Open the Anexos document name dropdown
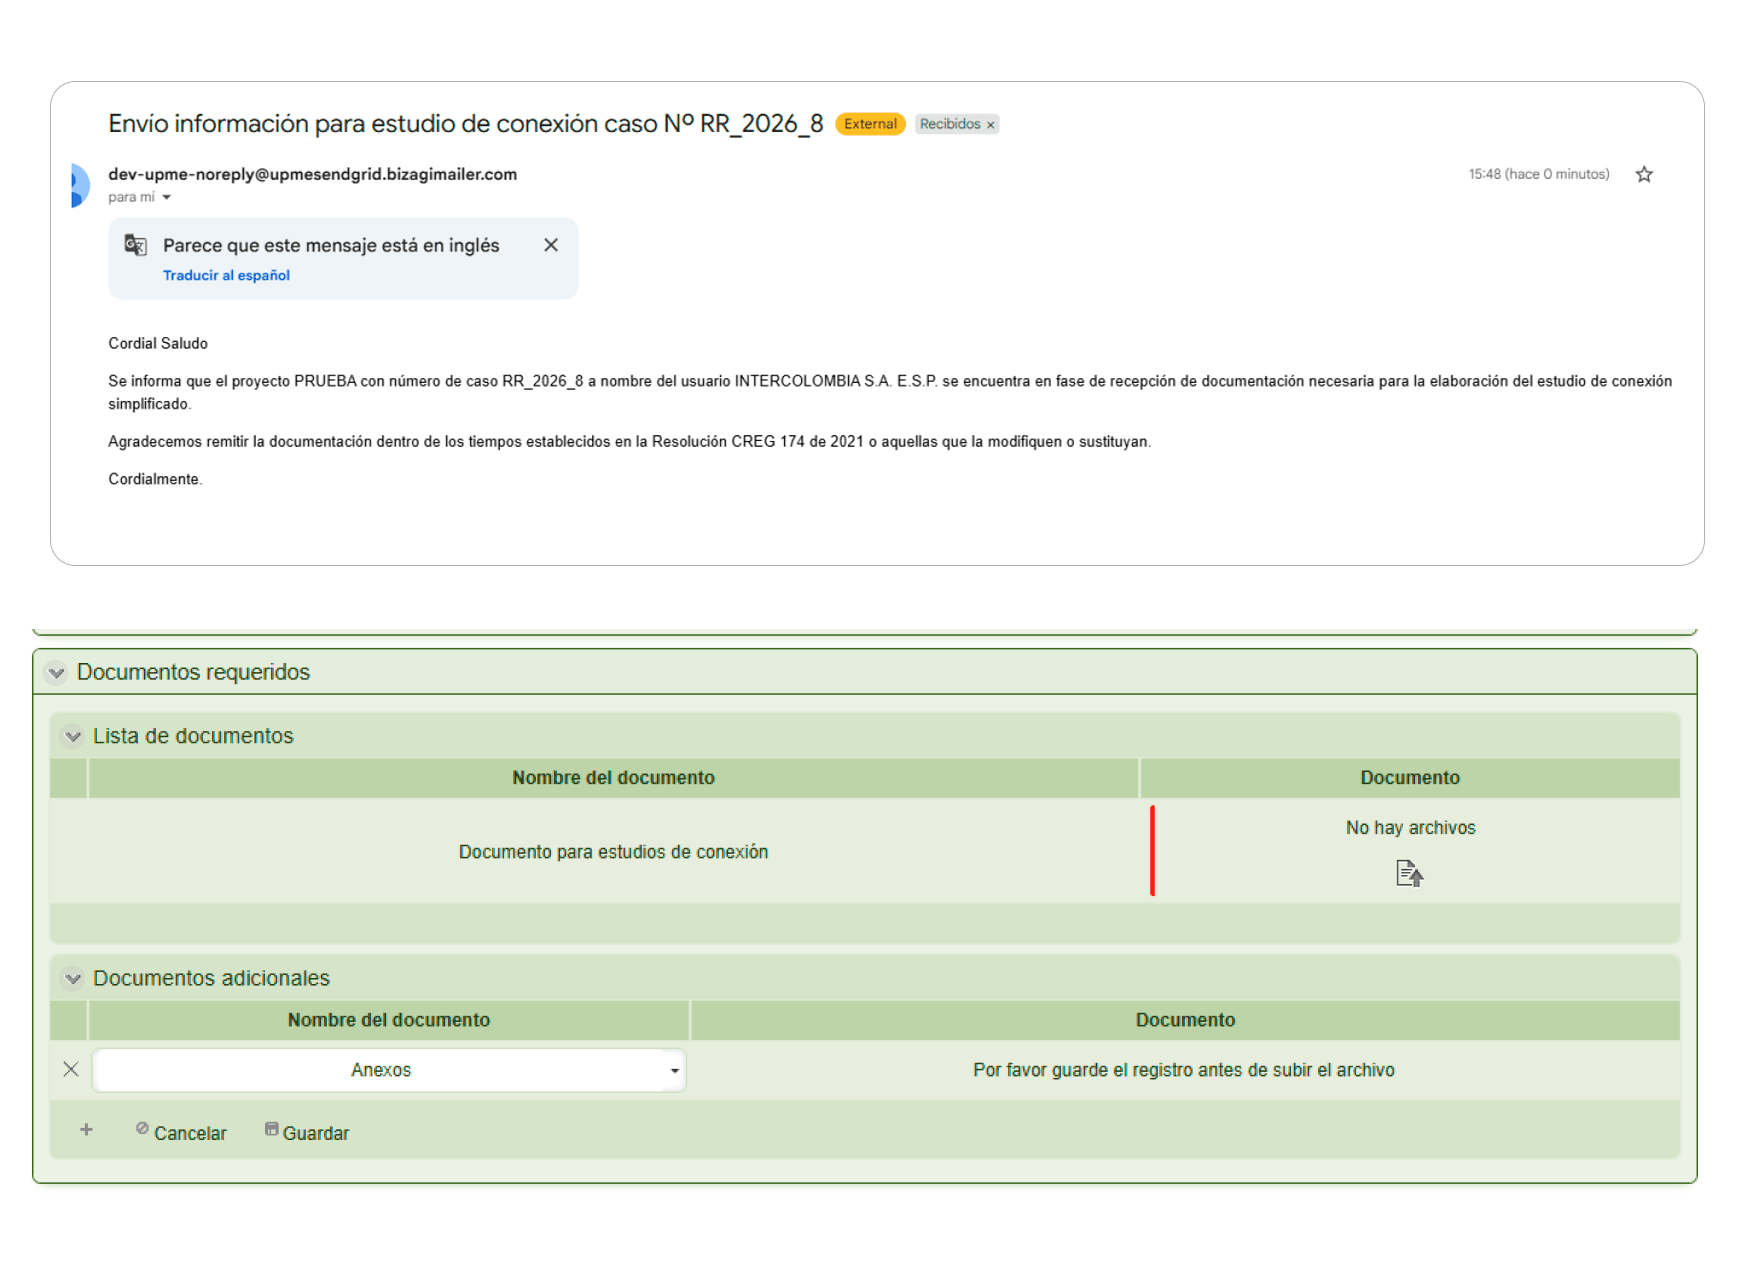The image size is (1742, 1278). click(674, 1071)
